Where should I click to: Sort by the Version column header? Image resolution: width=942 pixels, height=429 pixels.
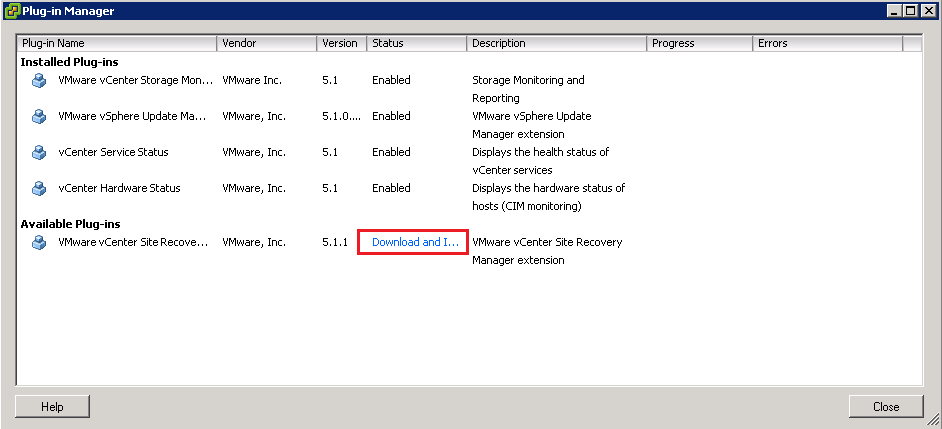click(341, 43)
